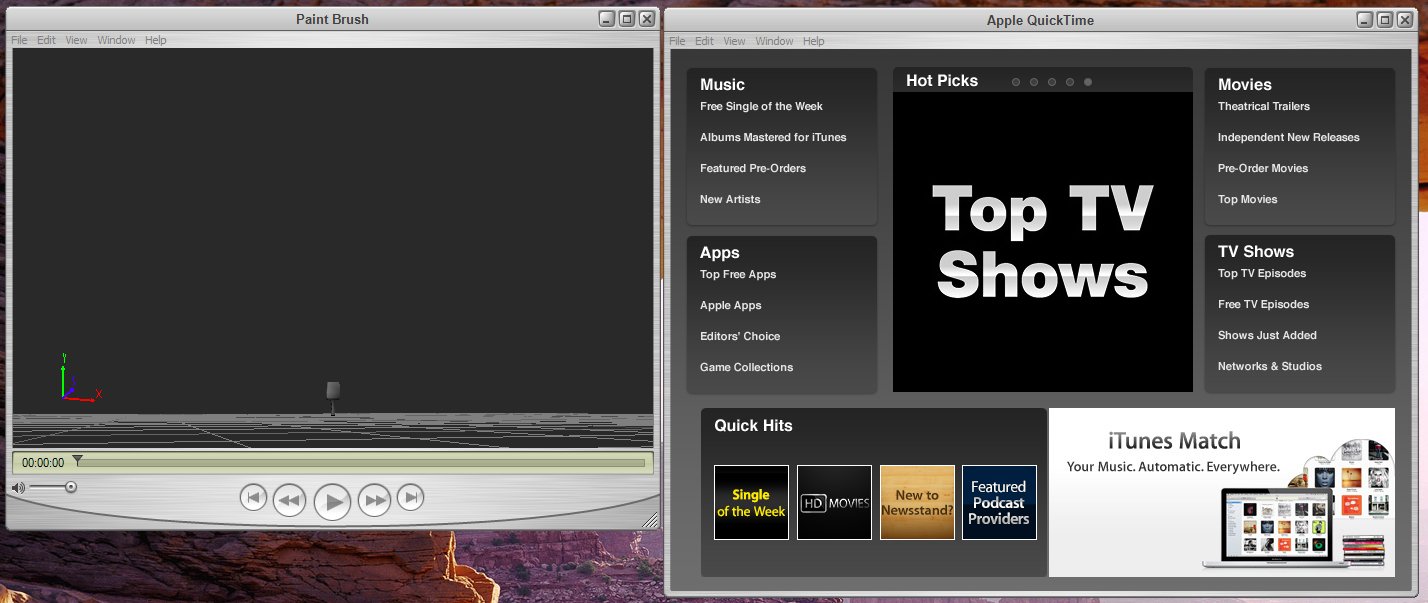Skip to the beginning in Paint Brush
Image resolution: width=1428 pixels, height=603 pixels.
(253, 497)
